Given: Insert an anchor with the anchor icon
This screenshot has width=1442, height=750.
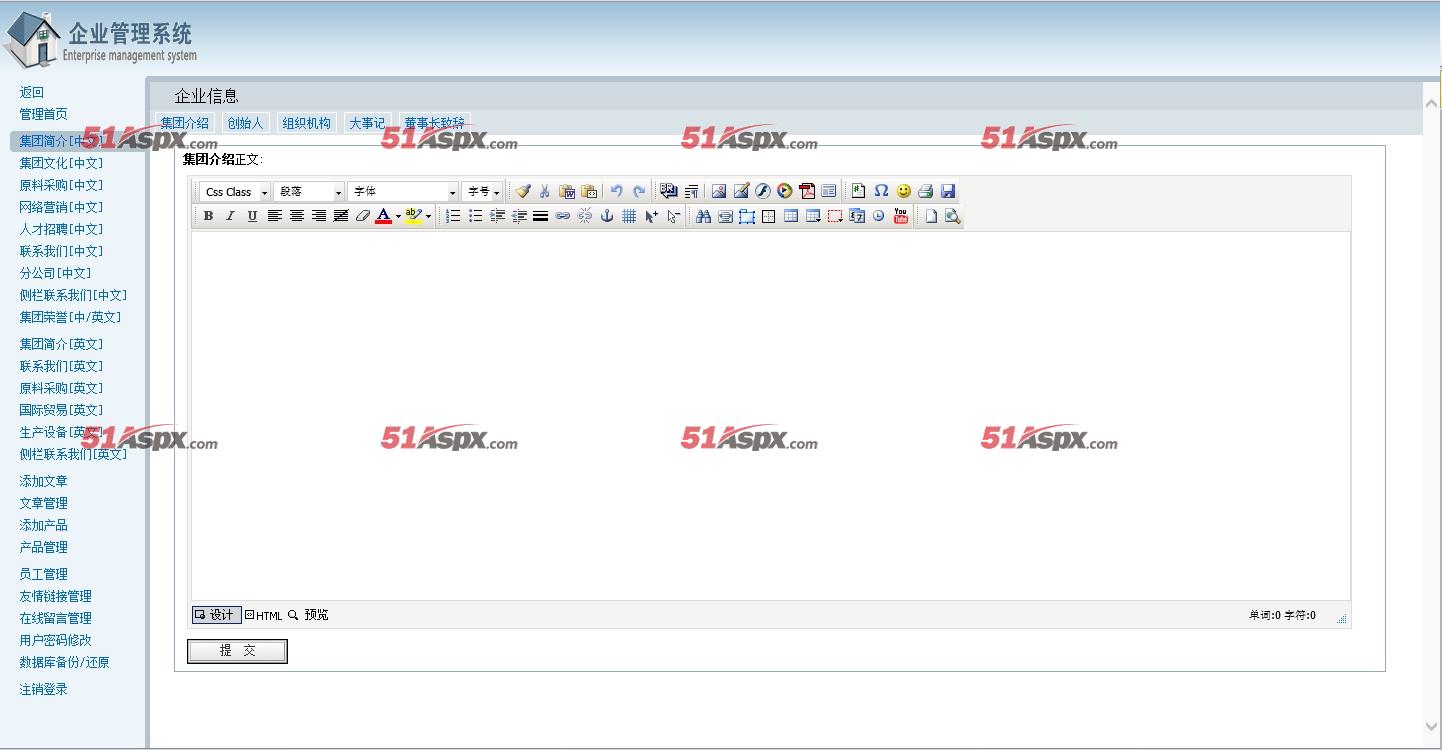Looking at the screenshot, I should pyautogui.click(x=607, y=216).
